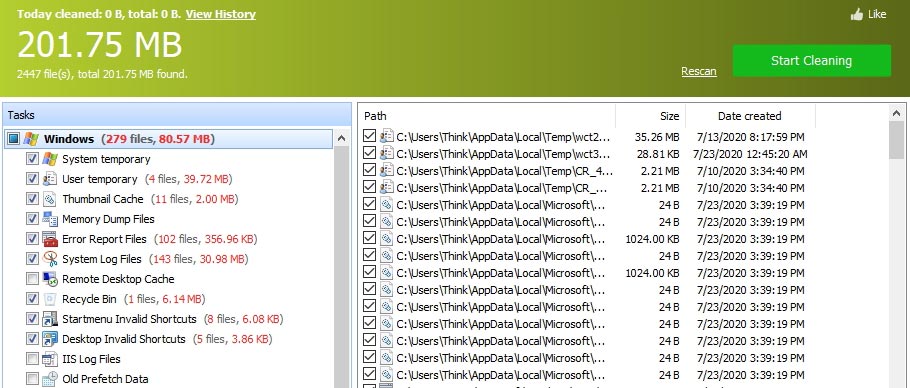
Task: Uncheck the User temporary checkbox
Action: point(32,179)
